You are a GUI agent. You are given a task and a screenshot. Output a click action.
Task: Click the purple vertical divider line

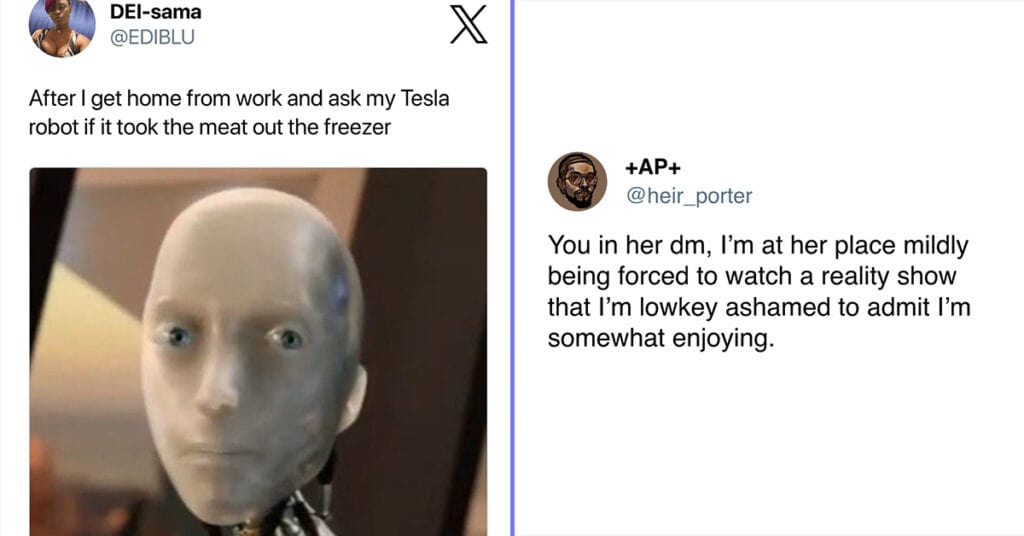[513, 268]
